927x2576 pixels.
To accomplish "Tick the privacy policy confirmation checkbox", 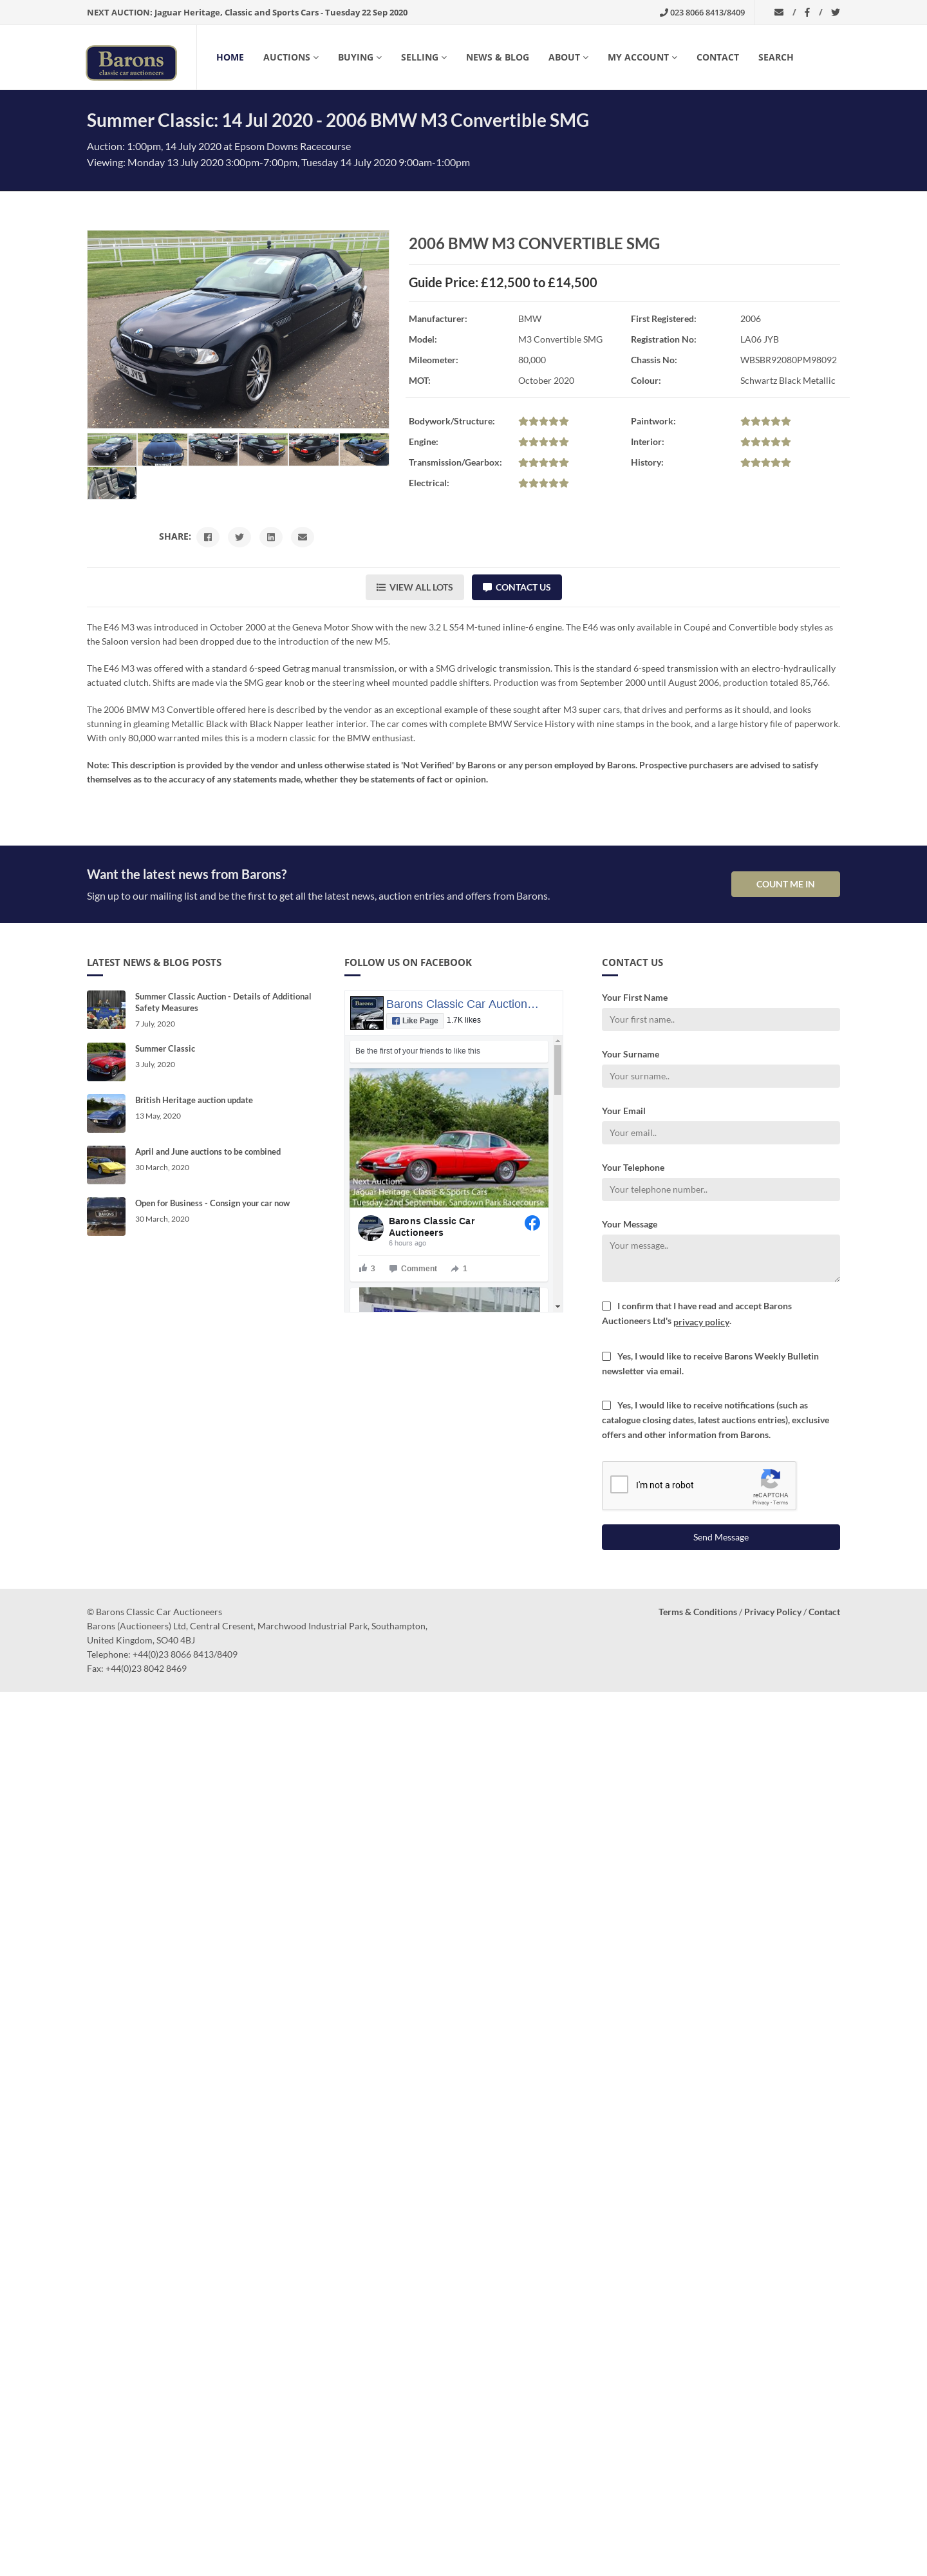I will pos(606,1306).
